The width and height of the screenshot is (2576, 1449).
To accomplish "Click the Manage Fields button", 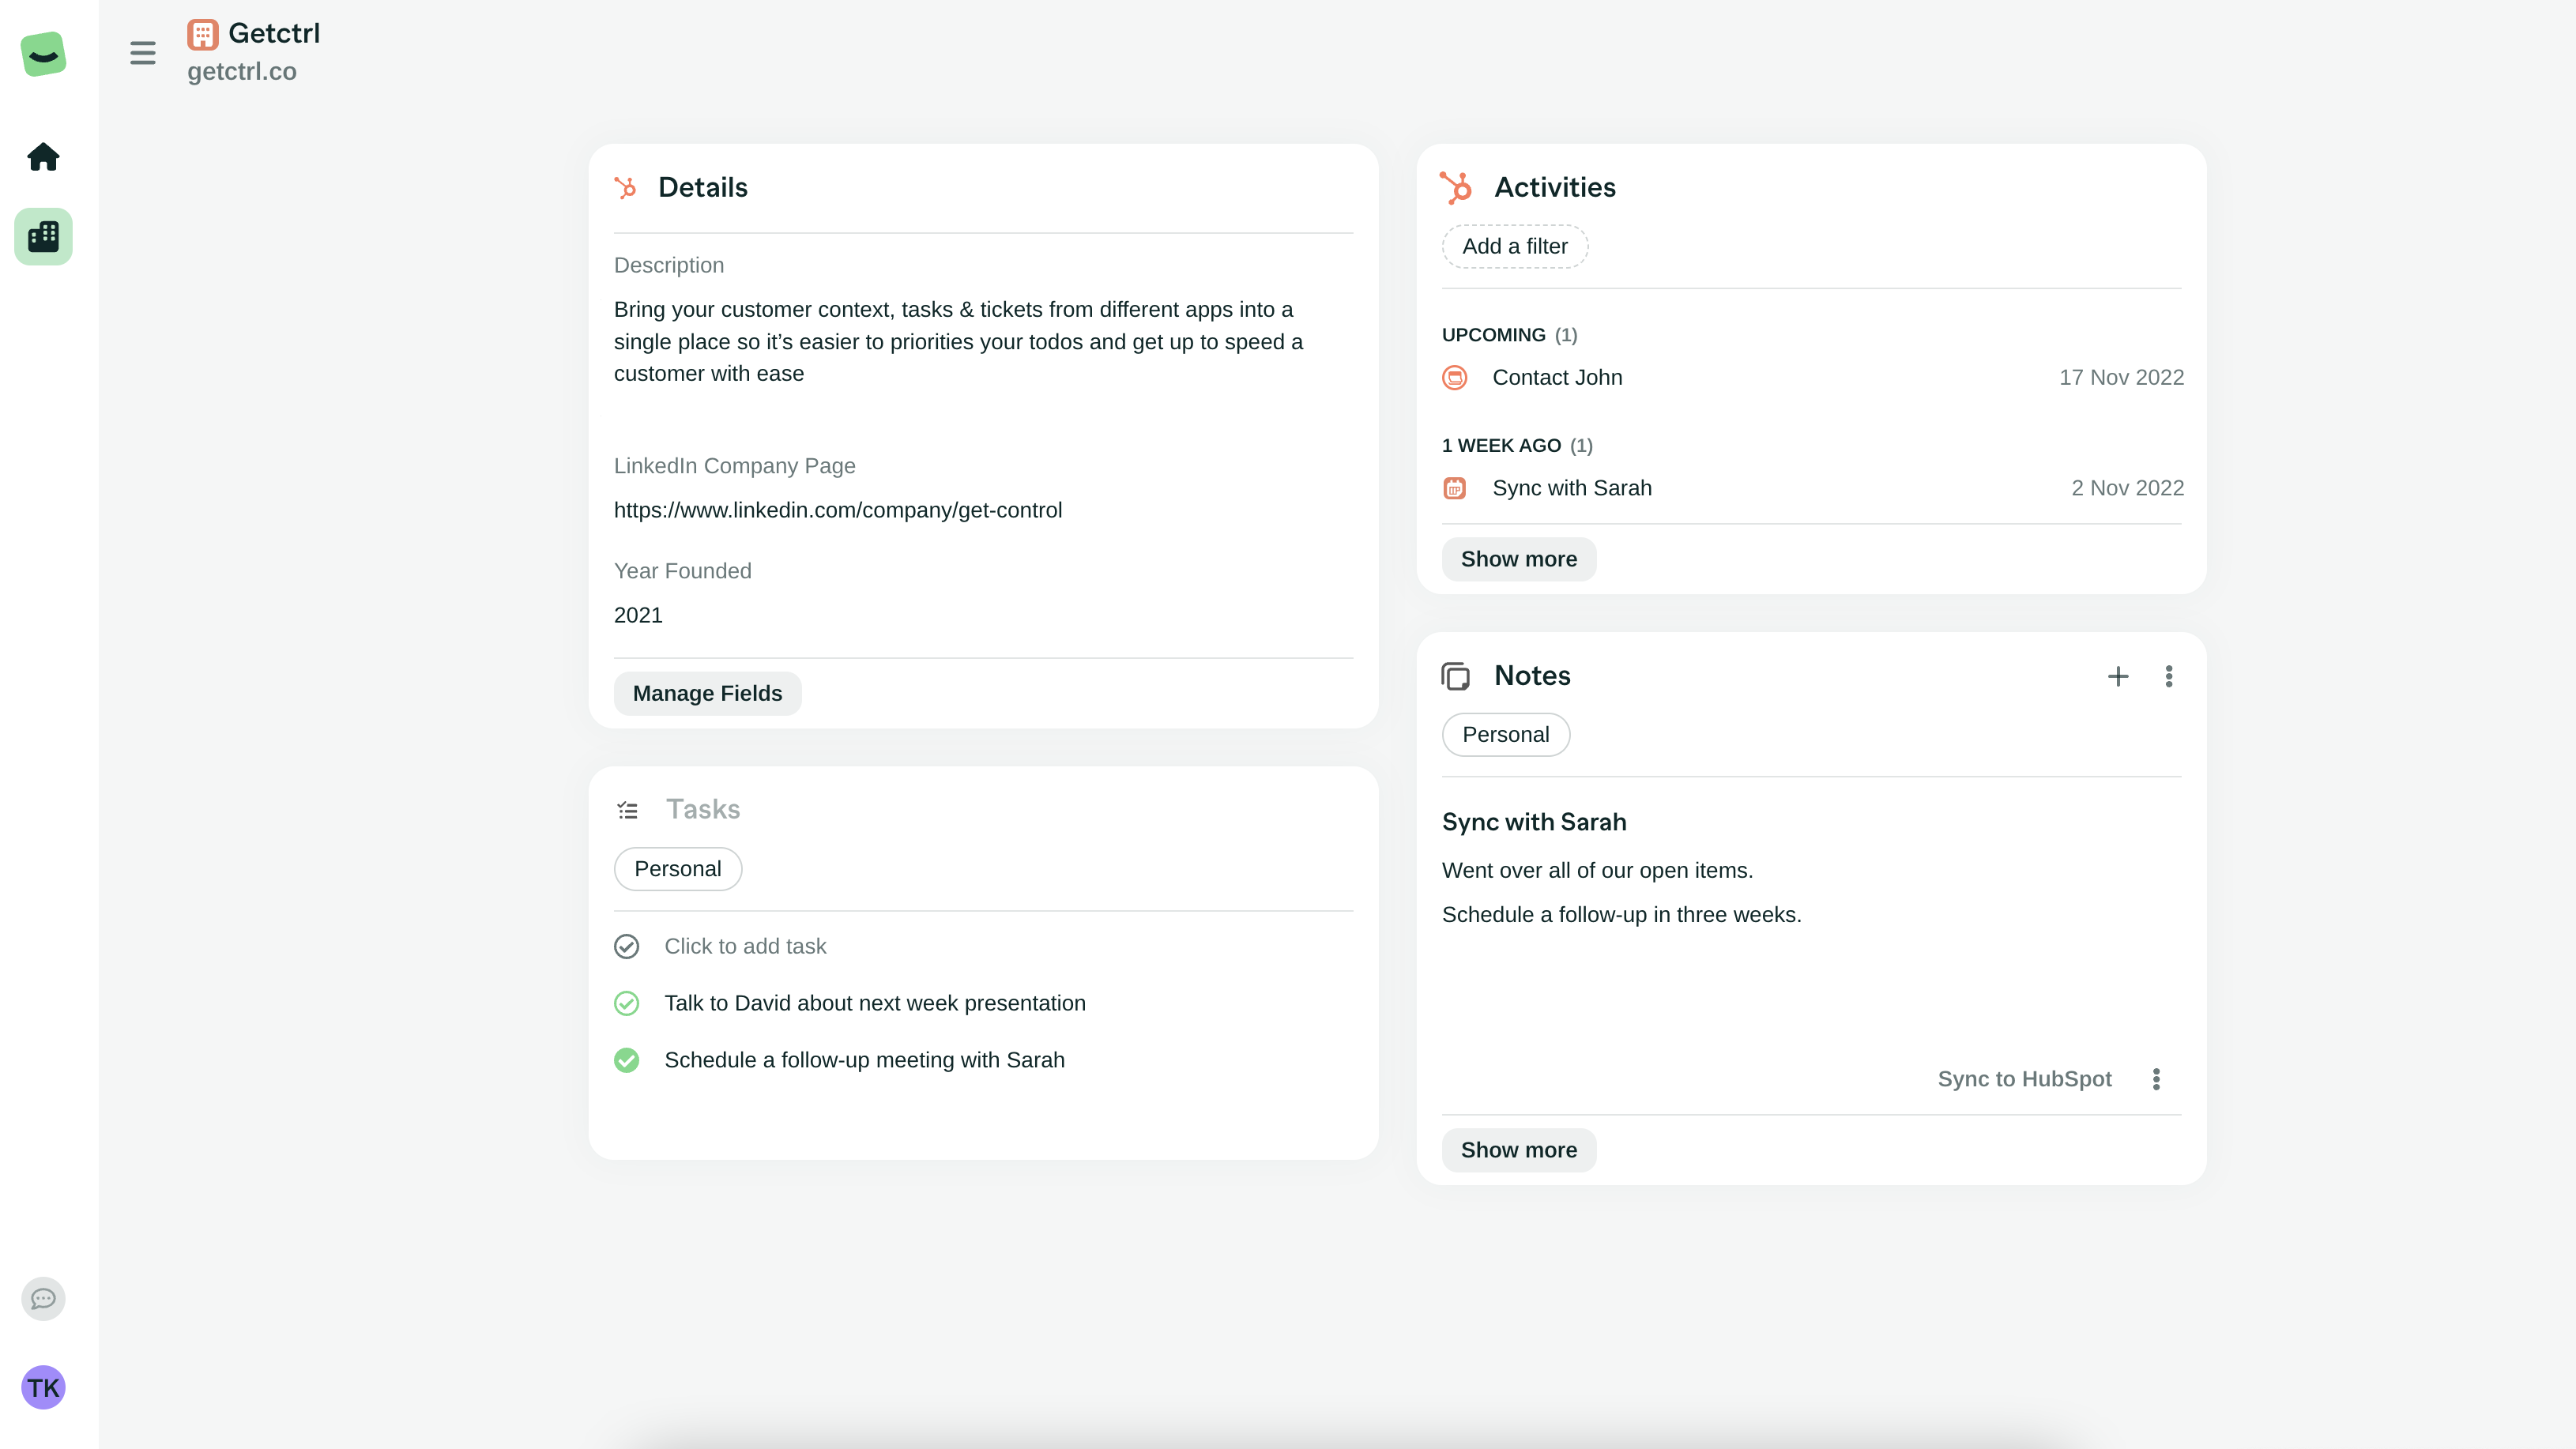I will 707,693.
